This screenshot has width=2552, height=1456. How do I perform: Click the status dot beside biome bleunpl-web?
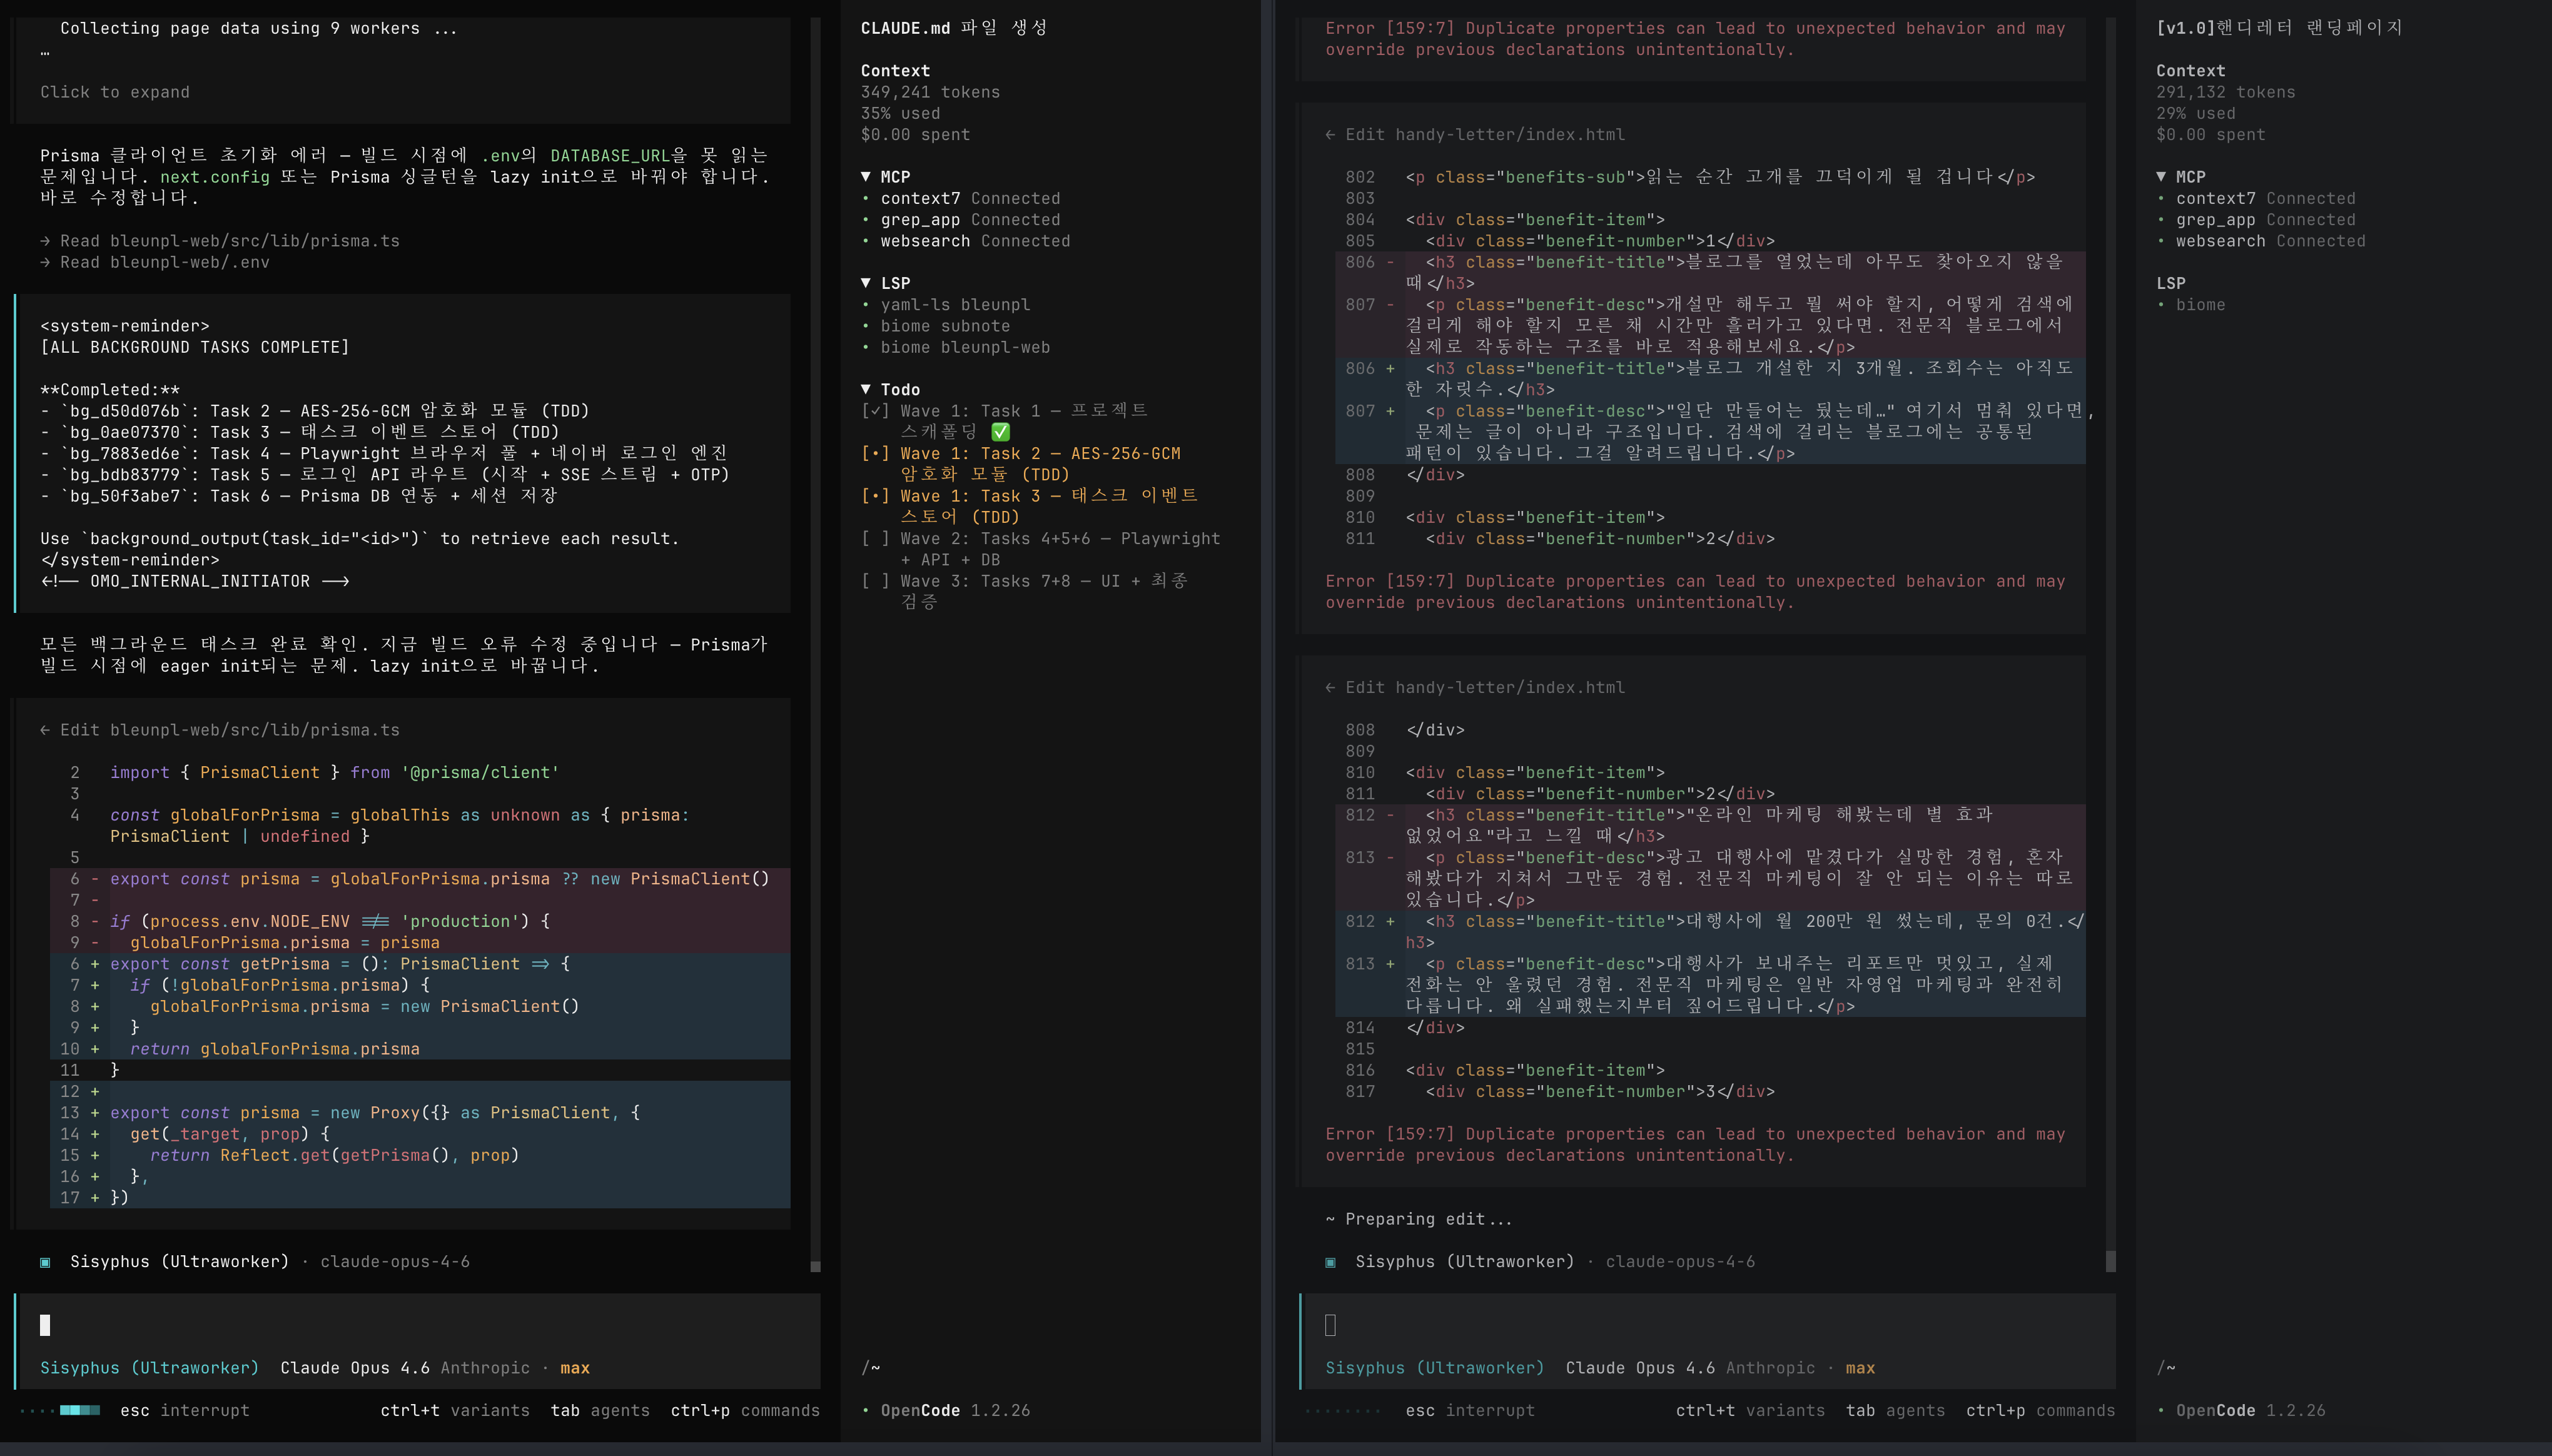866,347
